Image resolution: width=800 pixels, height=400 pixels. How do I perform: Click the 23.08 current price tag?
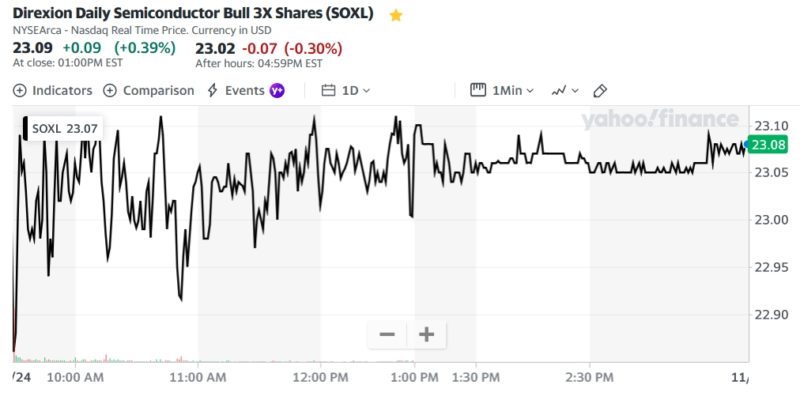click(767, 145)
